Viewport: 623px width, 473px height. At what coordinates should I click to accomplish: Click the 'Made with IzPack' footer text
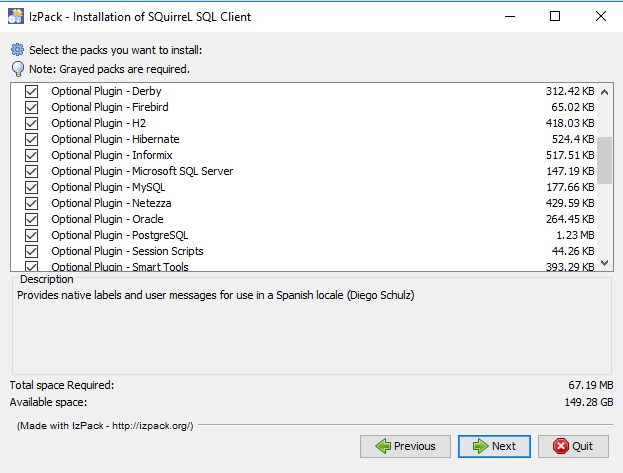(x=105, y=426)
